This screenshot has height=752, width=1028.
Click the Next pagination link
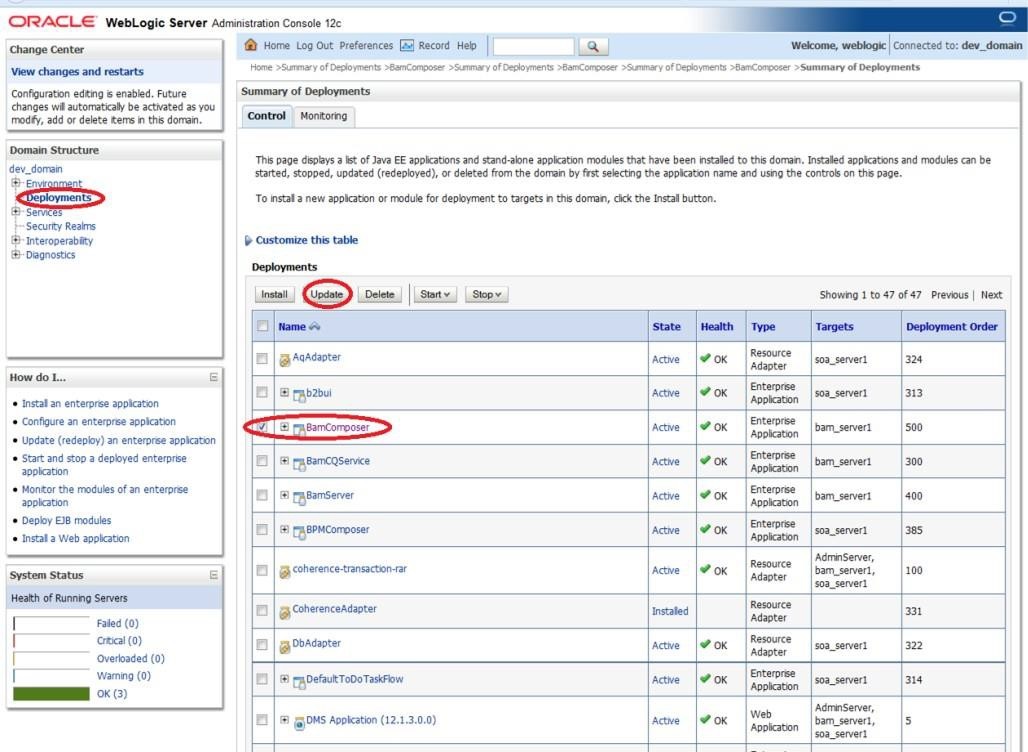(991, 295)
